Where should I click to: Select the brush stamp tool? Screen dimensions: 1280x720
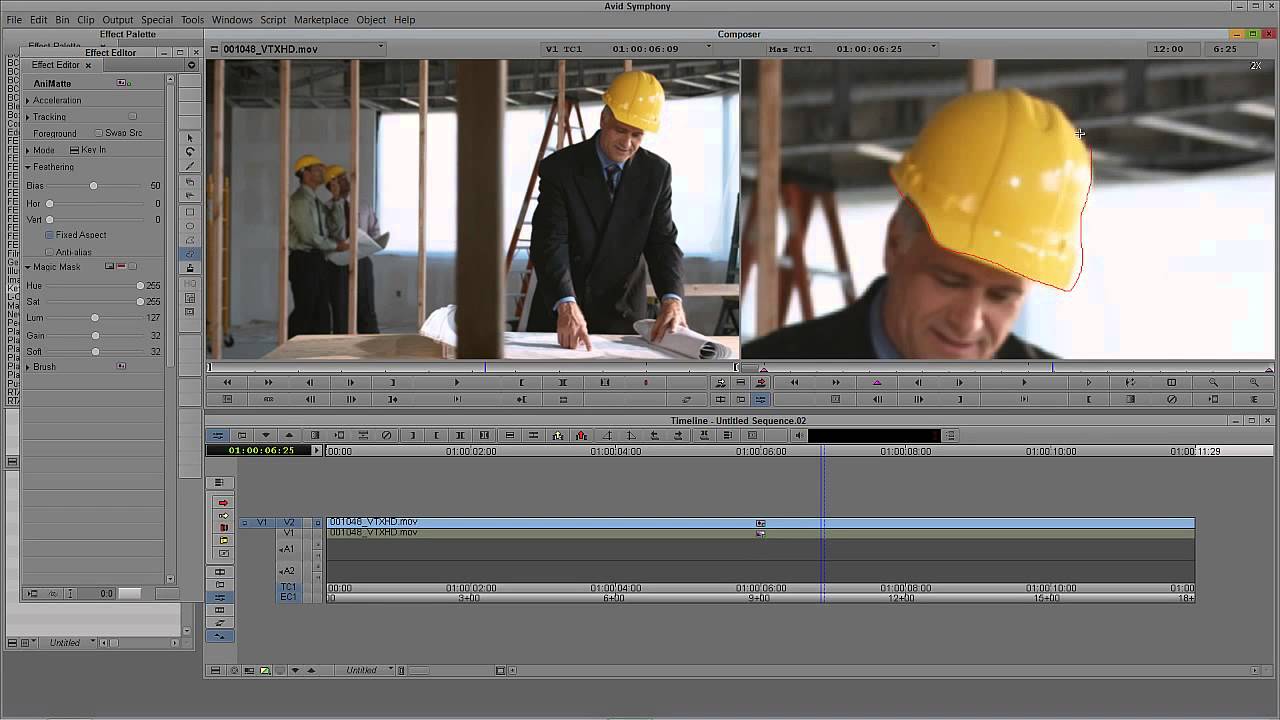point(190,268)
